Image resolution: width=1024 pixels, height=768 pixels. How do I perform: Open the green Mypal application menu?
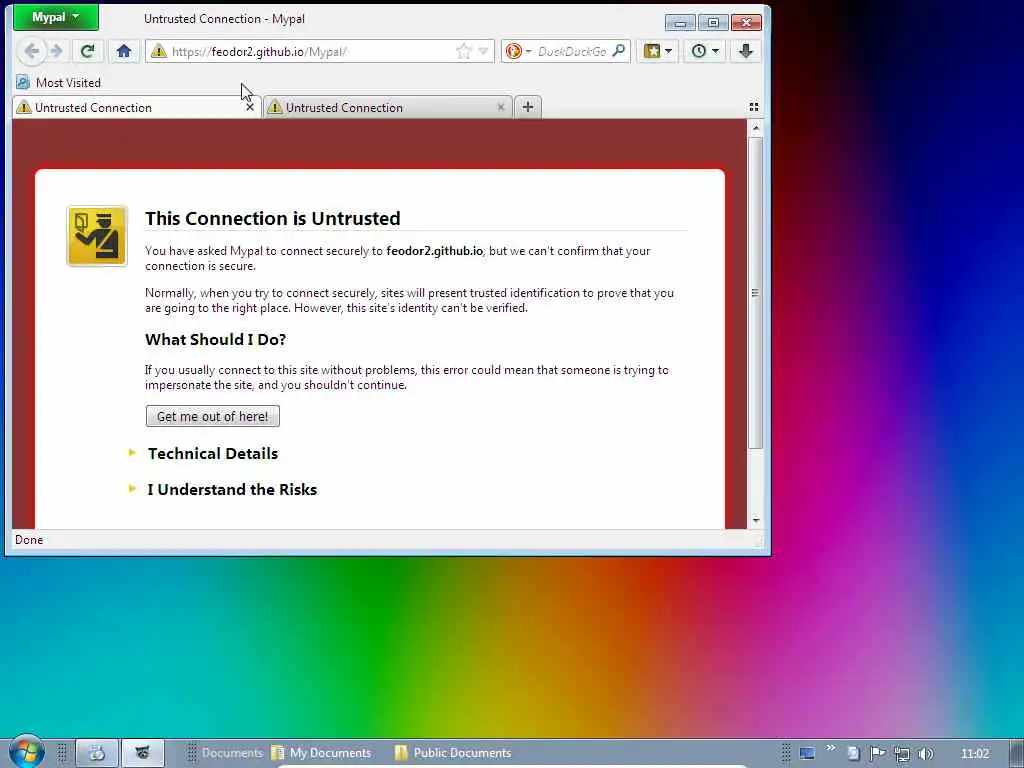click(56, 17)
